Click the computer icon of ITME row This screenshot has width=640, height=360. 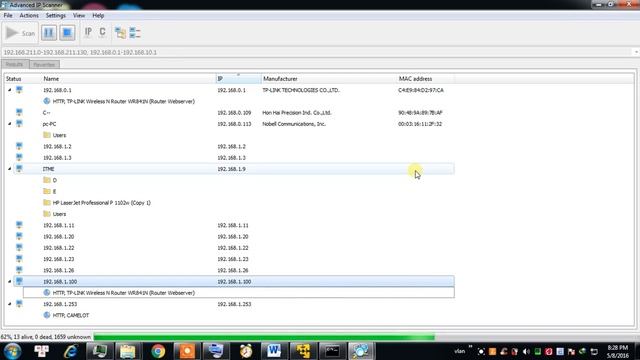[x=19, y=169]
